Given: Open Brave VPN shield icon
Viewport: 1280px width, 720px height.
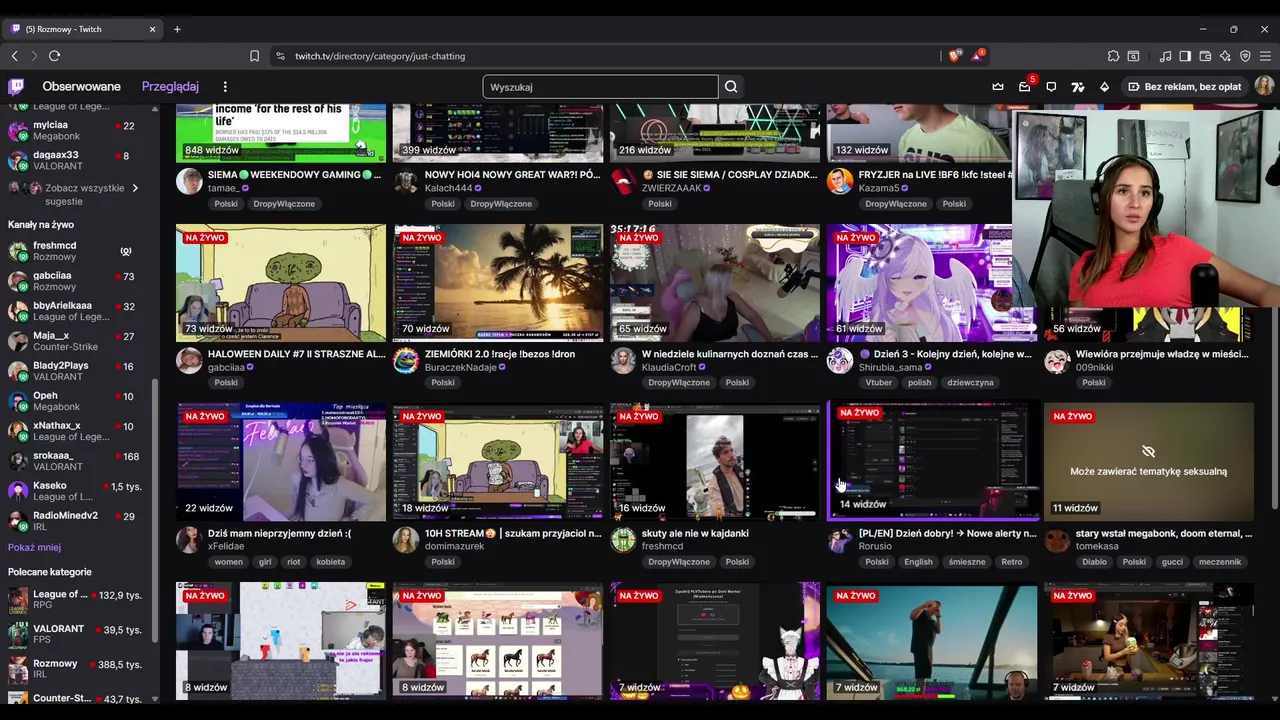Looking at the screenshot, I should [x=1245, y=56].
